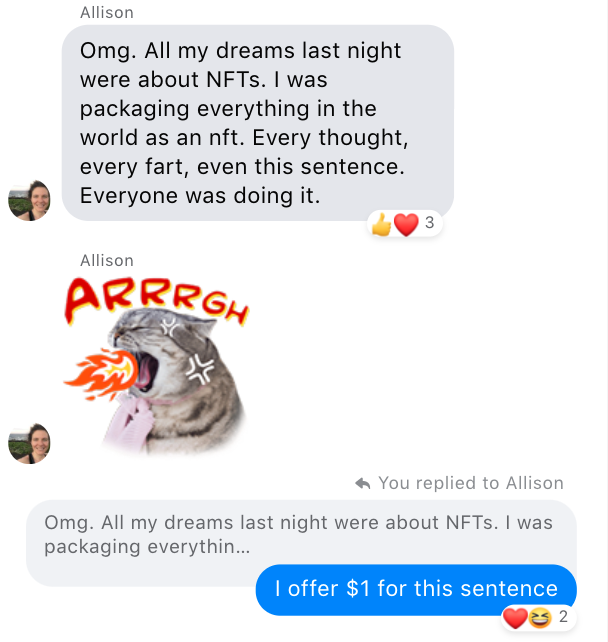Click the Allison name above the cat sticker
608x642 pixels.
[x=107, y=260]
